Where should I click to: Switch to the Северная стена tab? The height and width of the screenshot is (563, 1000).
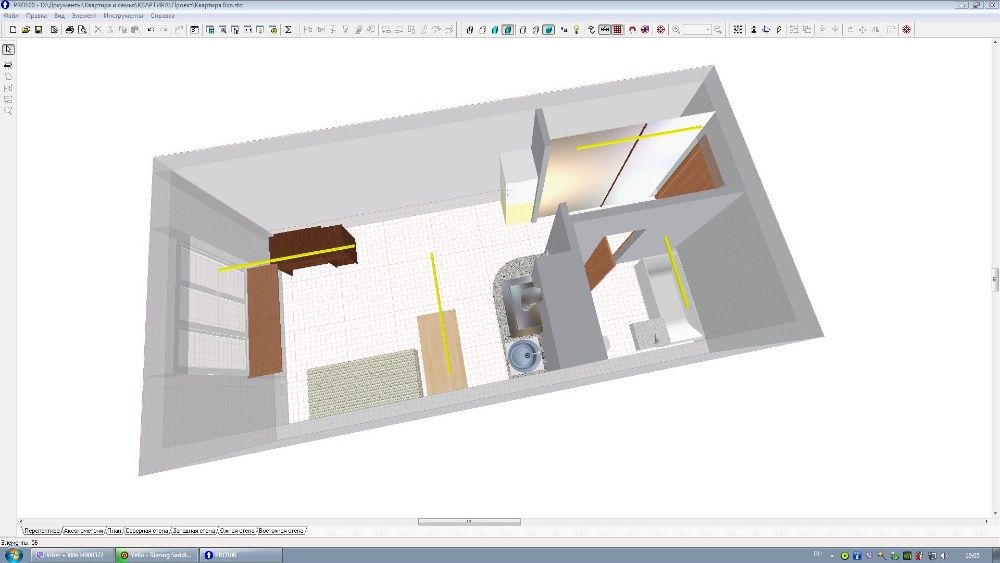[x=147, y=530]
